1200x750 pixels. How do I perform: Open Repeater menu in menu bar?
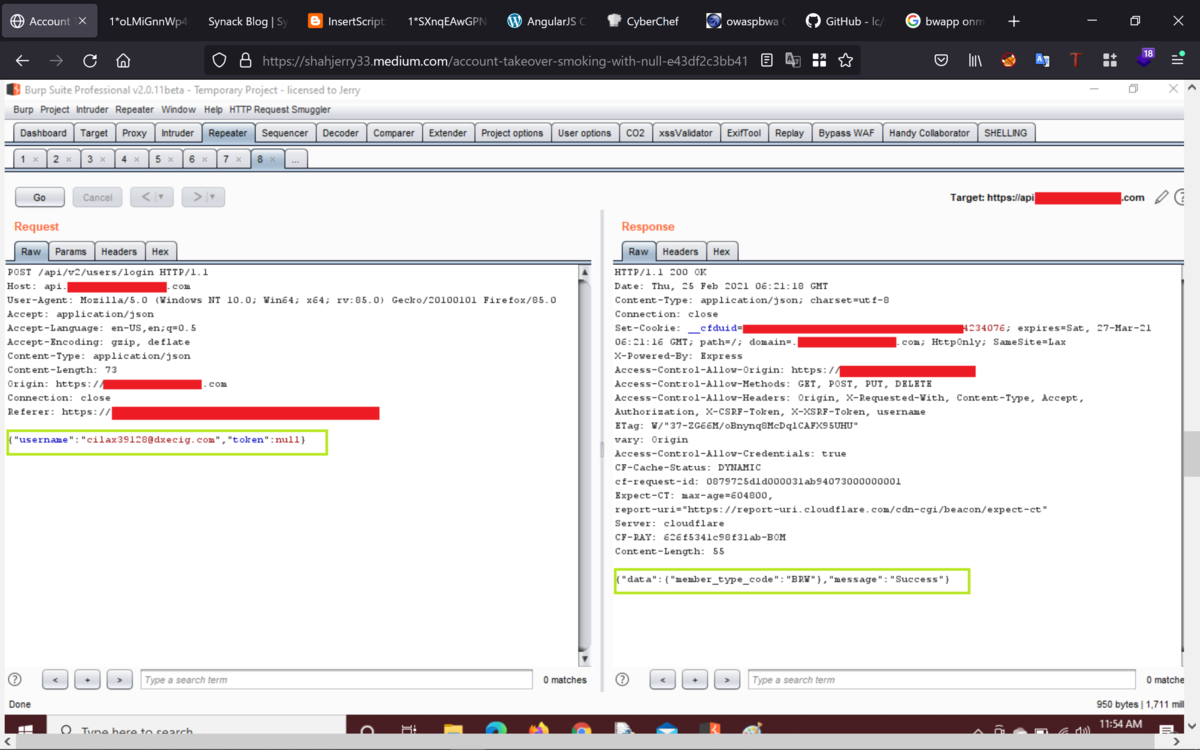tap(134, 110)
